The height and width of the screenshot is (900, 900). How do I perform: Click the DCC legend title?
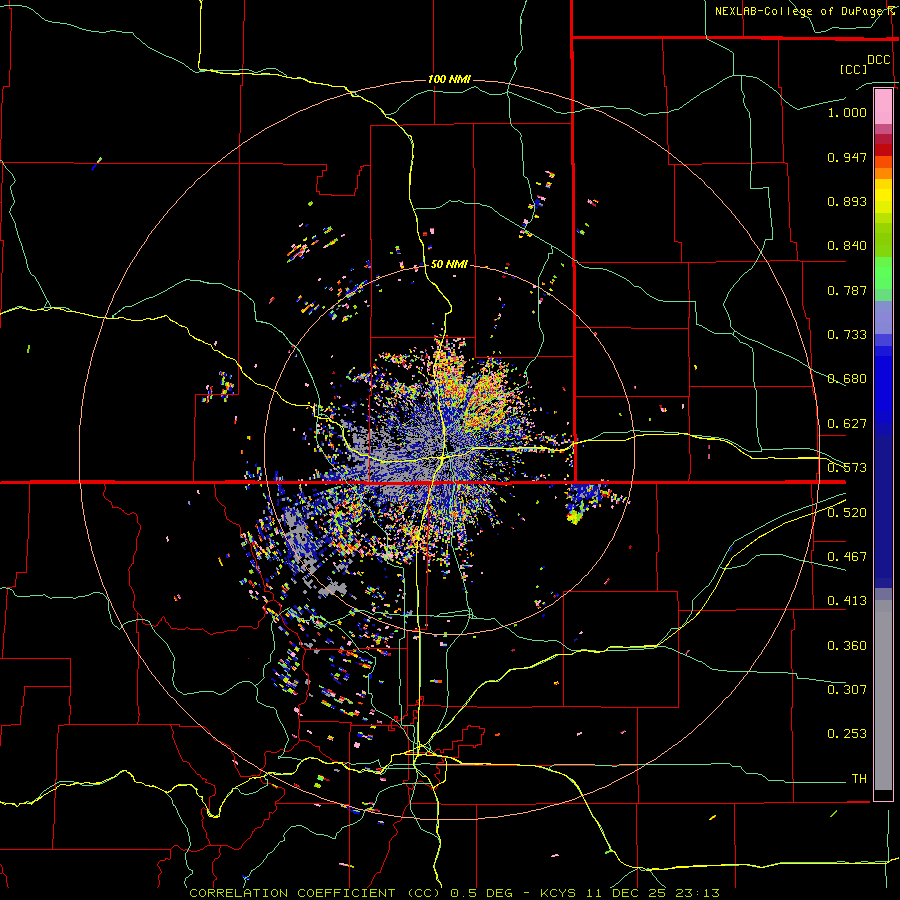click(879, 60)
